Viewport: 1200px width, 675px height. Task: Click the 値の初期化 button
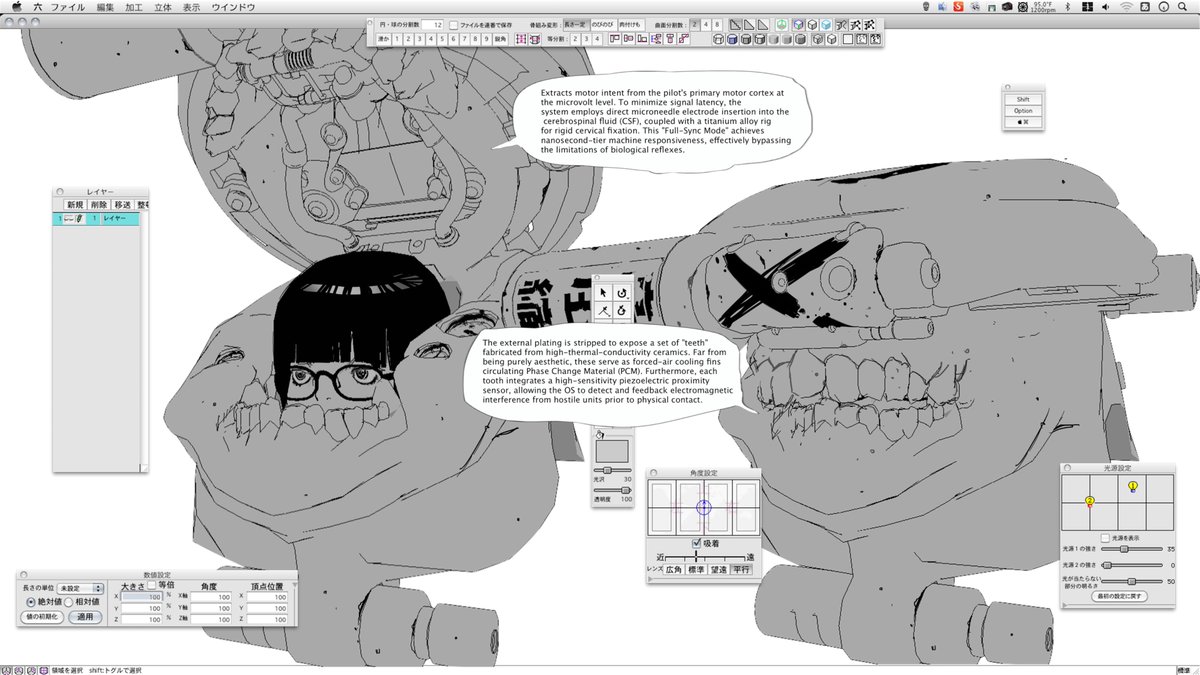click(42, 617)
